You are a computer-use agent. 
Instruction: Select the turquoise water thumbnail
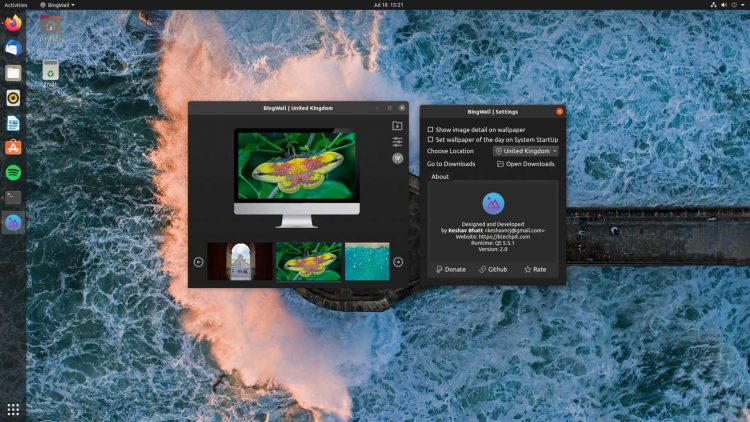coord(367,261)
